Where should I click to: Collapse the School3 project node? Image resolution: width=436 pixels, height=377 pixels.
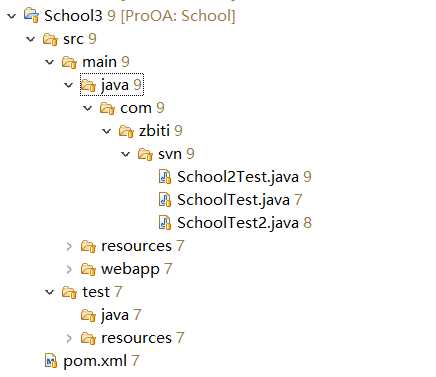coord(12,16)
